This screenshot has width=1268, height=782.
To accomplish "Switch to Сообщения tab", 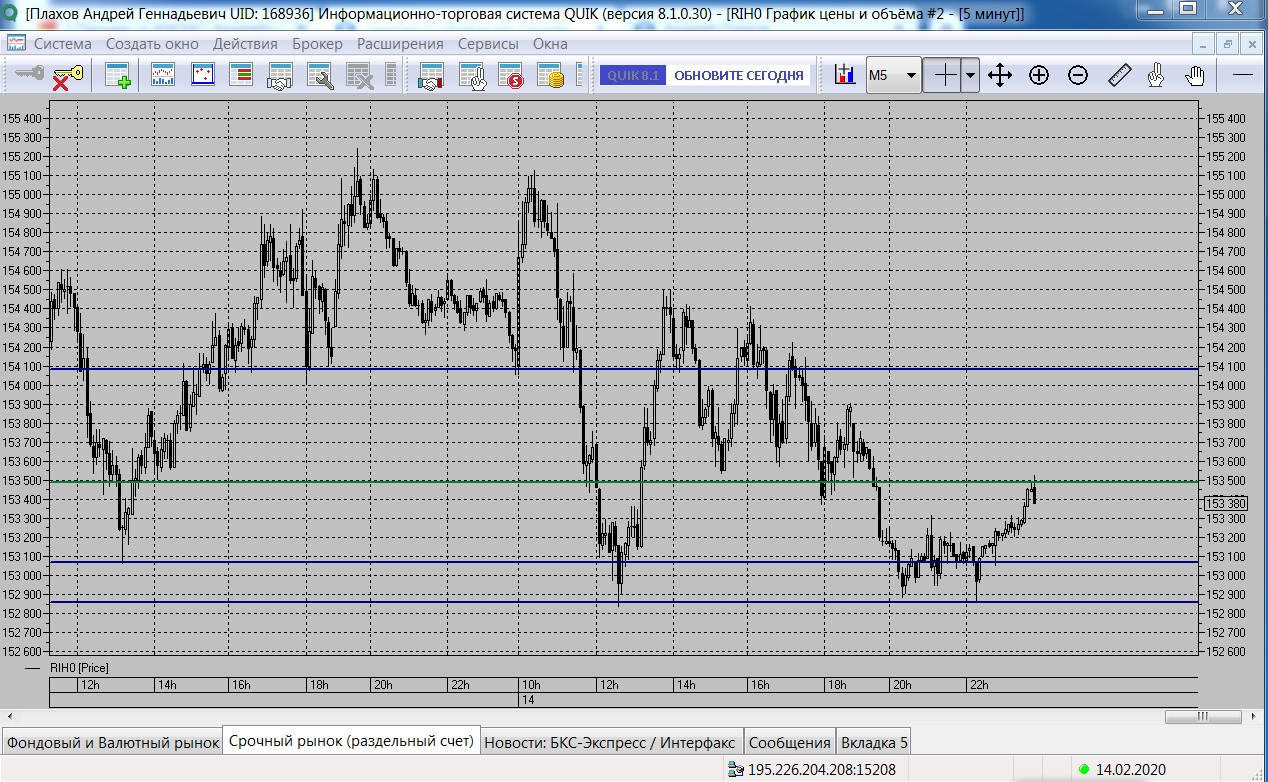I will (790, 742).
